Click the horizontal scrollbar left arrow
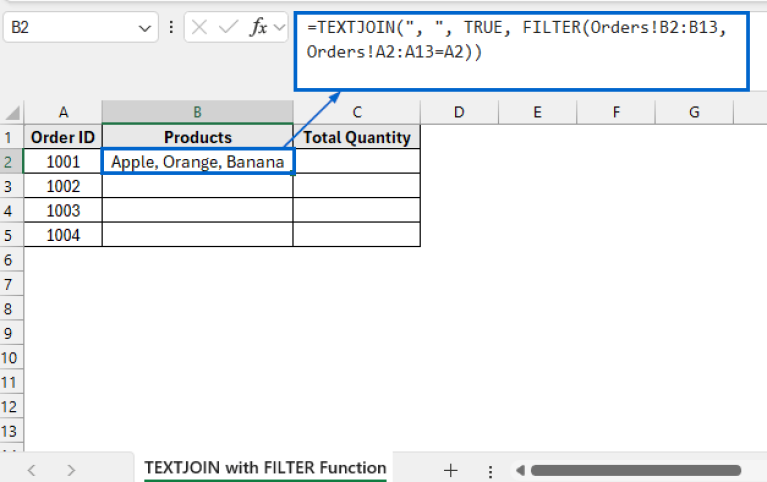The image size is (767, 482). click(x=518, y=469)
